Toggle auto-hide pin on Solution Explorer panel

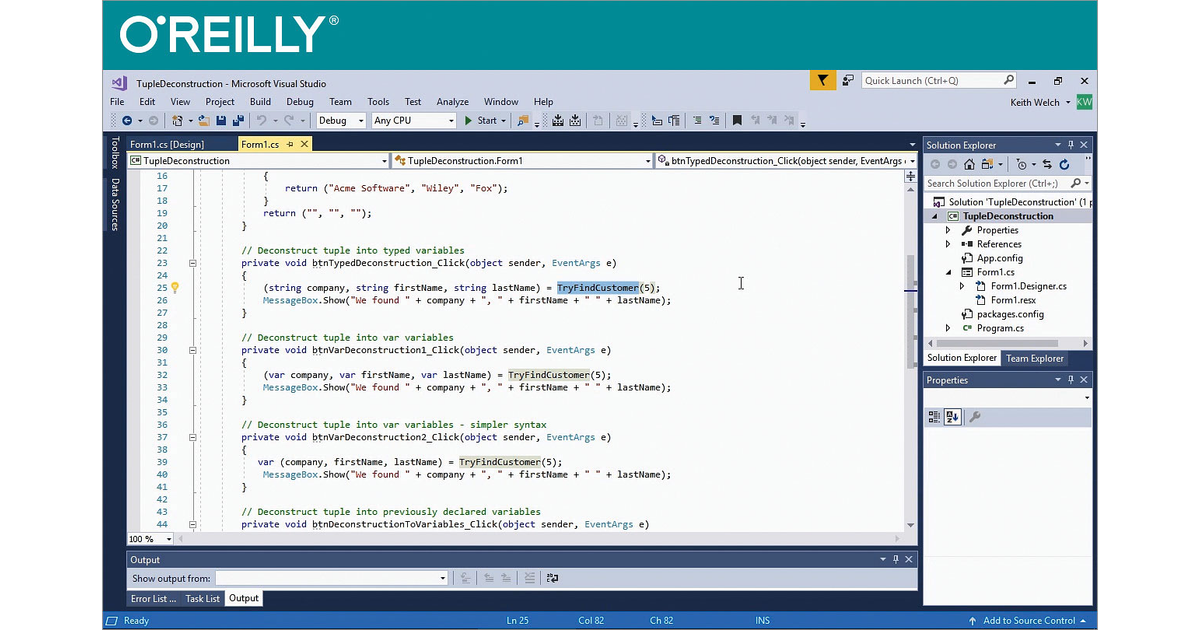tap(1070, 145)
